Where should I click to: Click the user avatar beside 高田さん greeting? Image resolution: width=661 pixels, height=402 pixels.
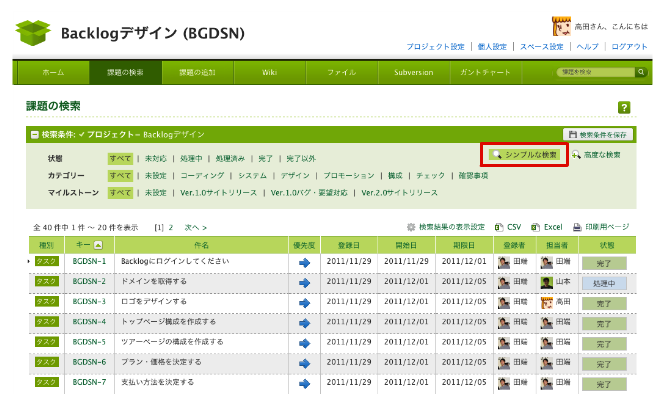point(562,26)
